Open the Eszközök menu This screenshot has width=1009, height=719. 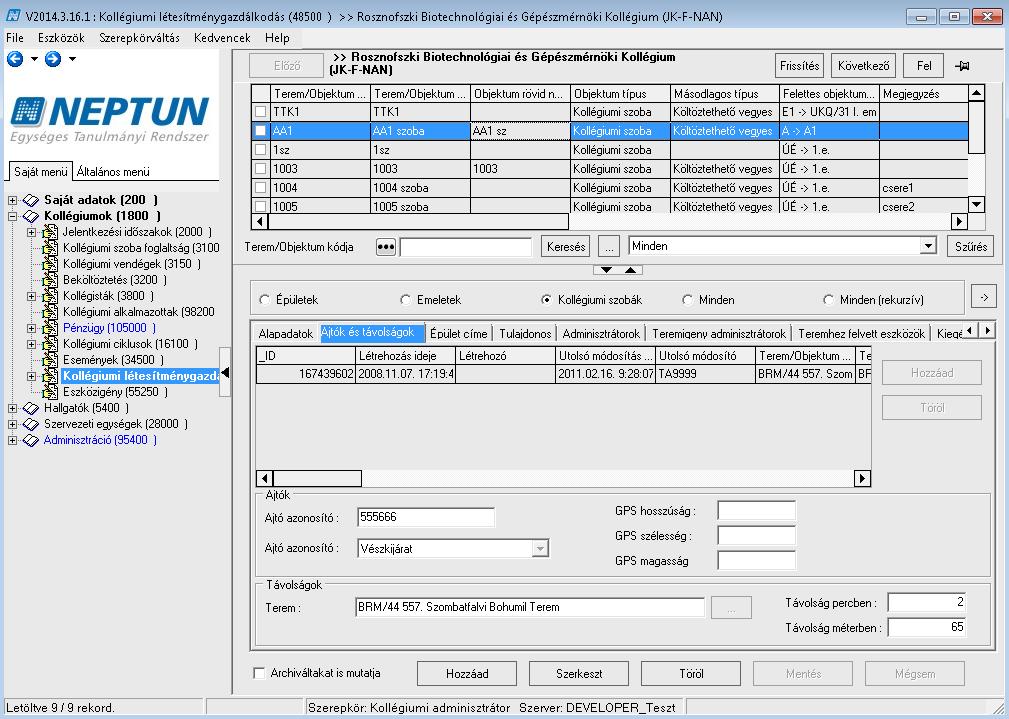click(61, 38)
